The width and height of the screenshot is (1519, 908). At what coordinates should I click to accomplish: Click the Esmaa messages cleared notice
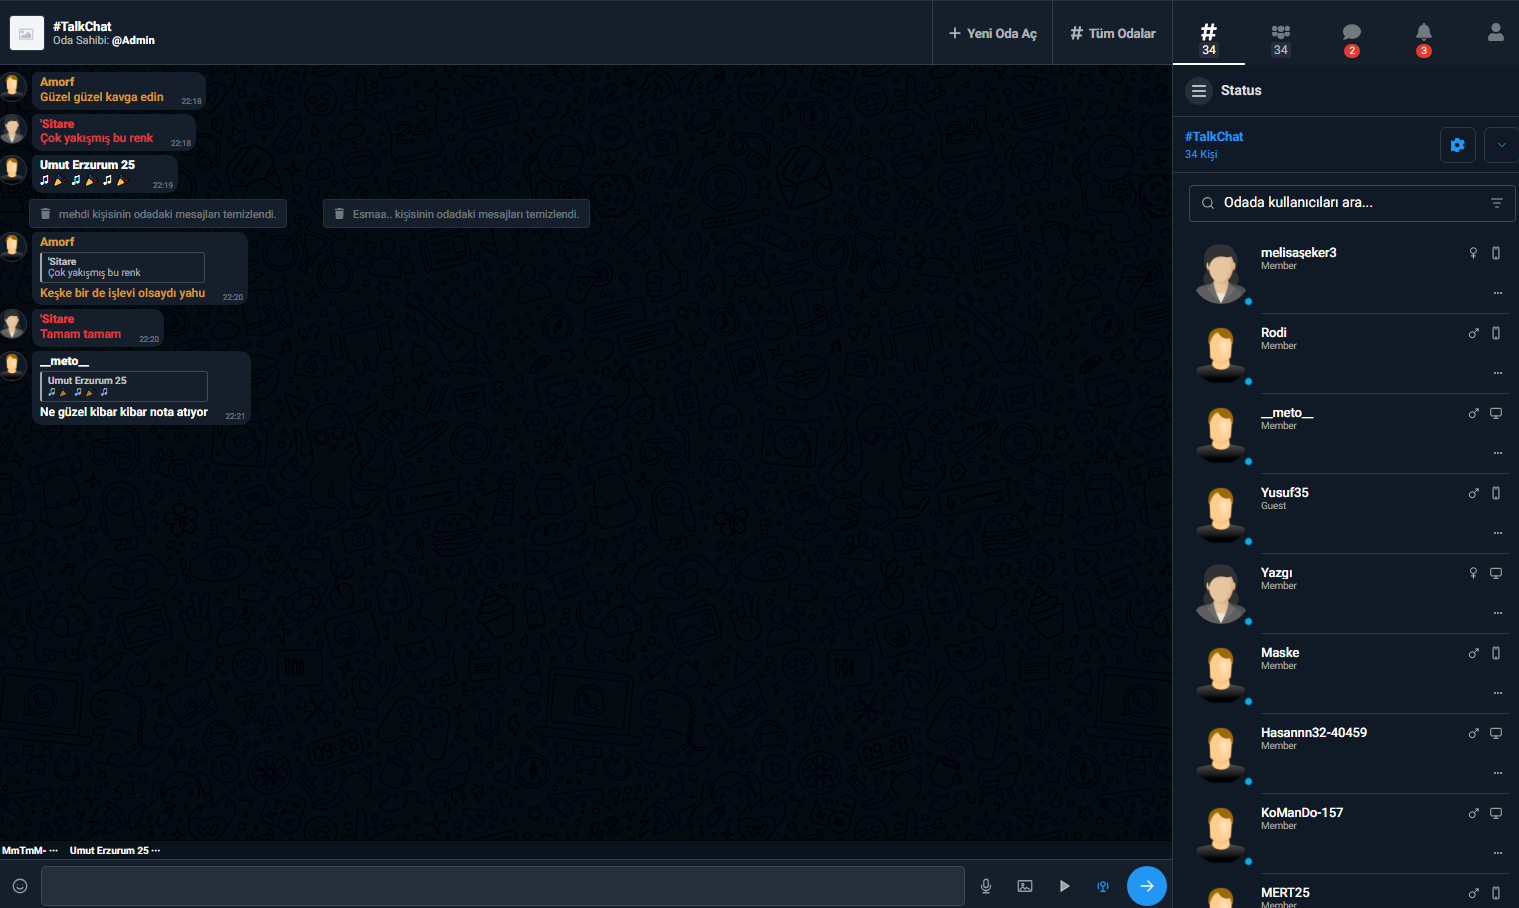point(456,214)
